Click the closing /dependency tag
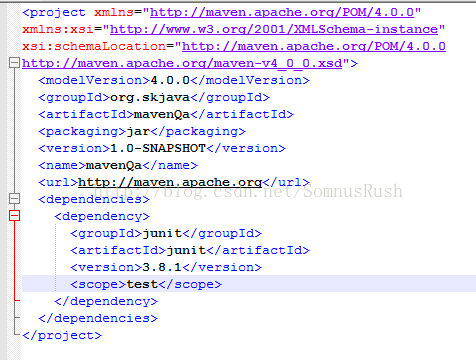 tap(106, 301)
